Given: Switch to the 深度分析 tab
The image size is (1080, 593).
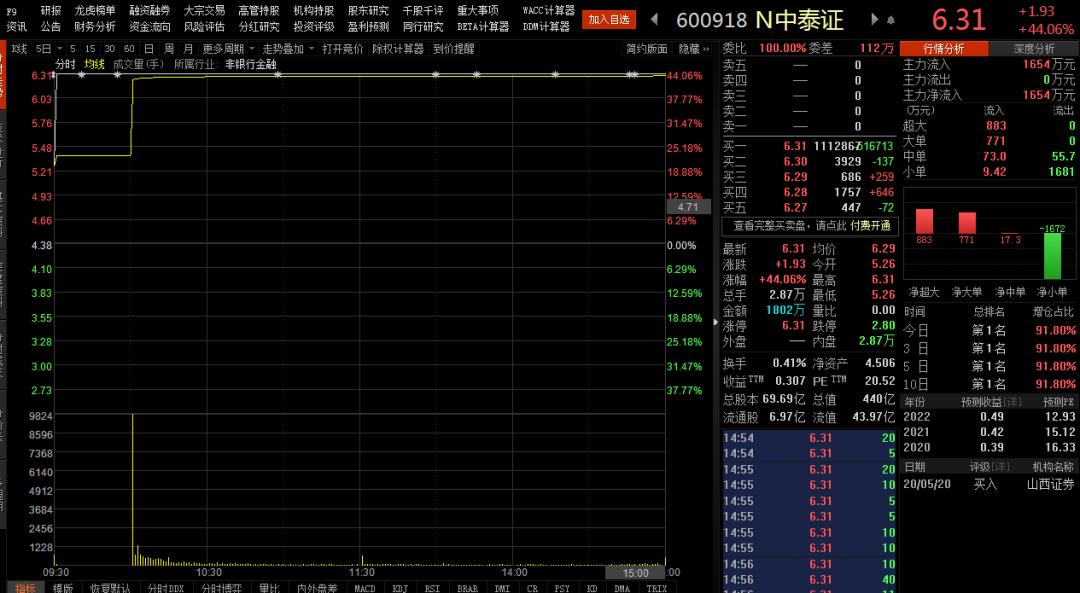Looking at the screenshot, I should (x=1034, y=47).
